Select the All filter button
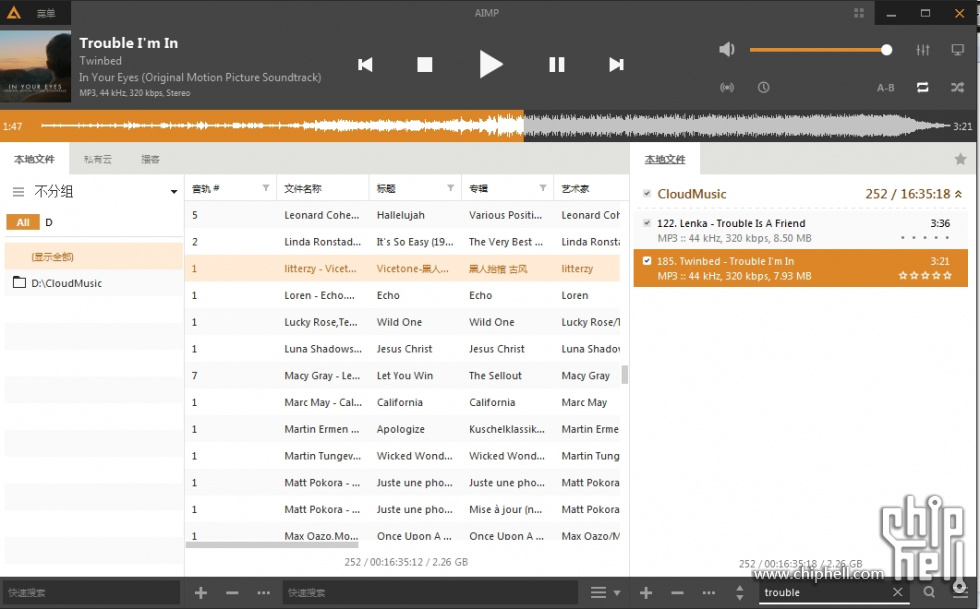Screen dimensions: 980x609 click(x=23, y=222)
